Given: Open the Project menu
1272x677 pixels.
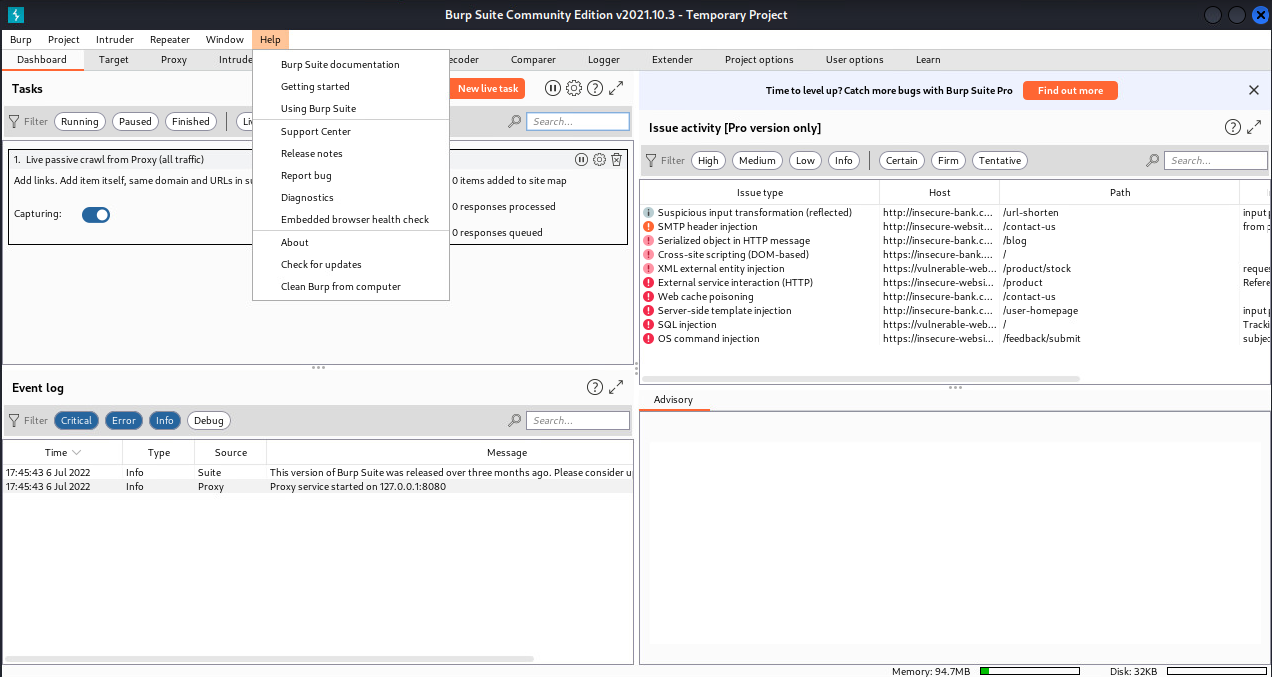Looking at the screenshot, I should click(x=64, y=40).
